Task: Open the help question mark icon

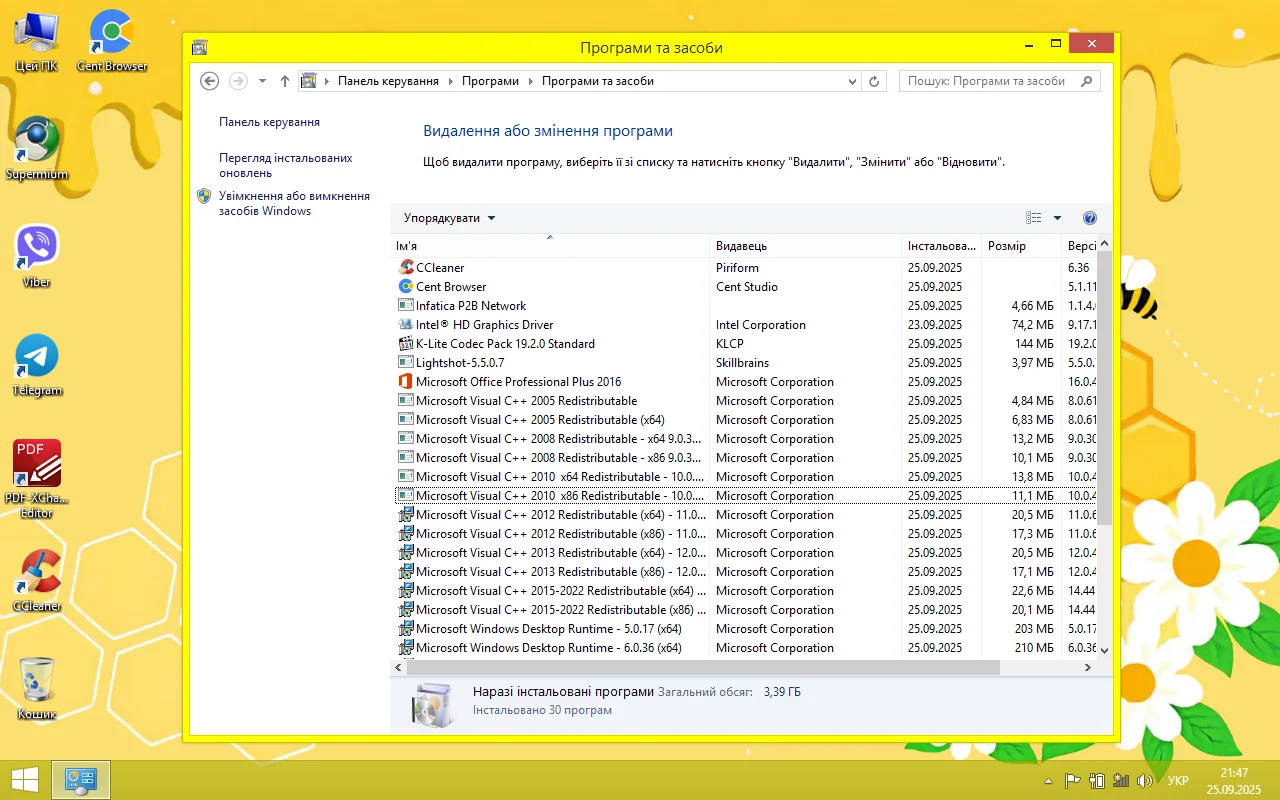Action: coord(1090,218)
